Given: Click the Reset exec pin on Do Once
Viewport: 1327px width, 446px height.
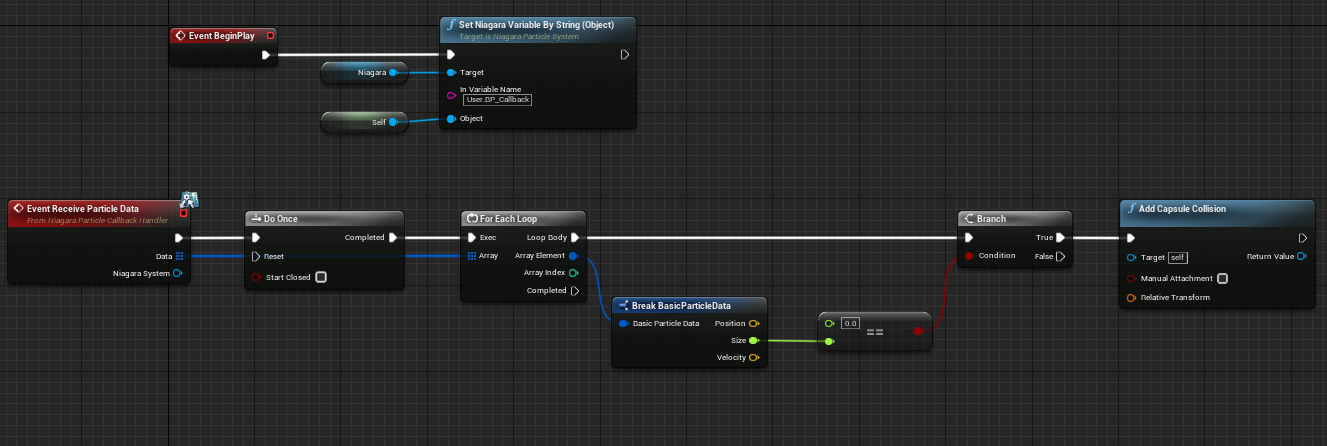Looking at the screenshot, I should pyautogui.click(x=256, y=256).
